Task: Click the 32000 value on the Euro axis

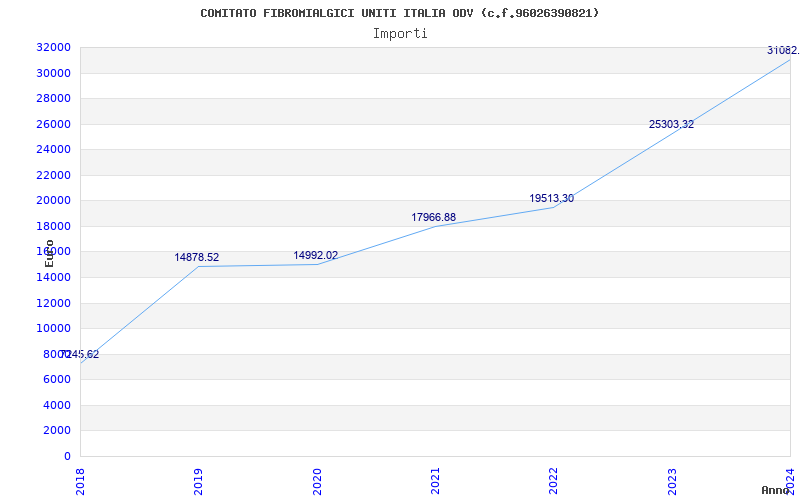Action: coord(53,47)
